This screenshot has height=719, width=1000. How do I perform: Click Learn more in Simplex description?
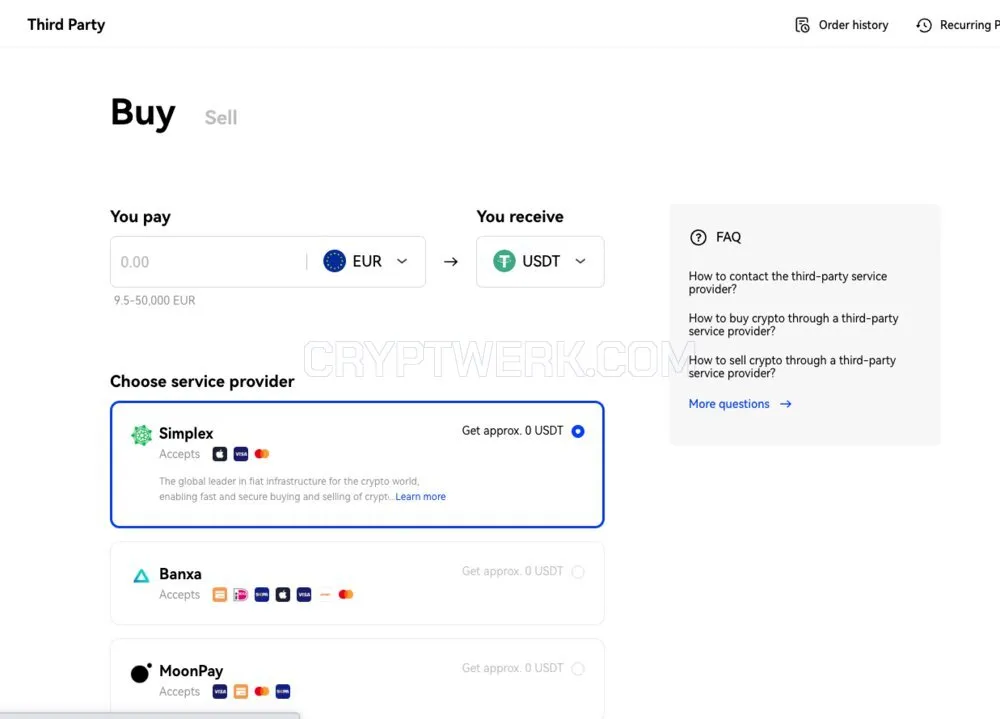(x=420, y=496)
